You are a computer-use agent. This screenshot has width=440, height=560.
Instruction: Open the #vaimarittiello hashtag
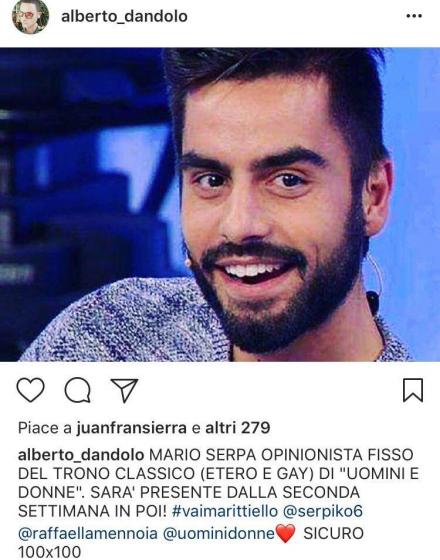(225, 511)
